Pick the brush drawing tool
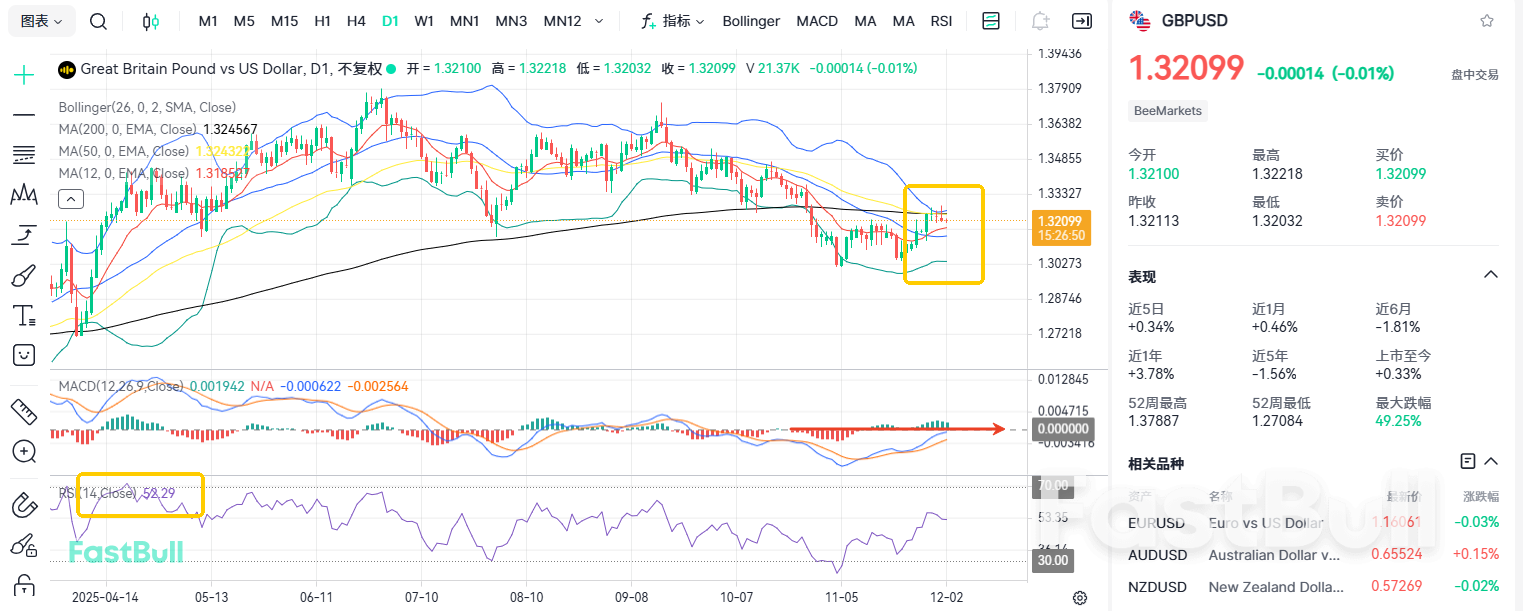Viewport: 1523px width, 611px height. point(23,275)
